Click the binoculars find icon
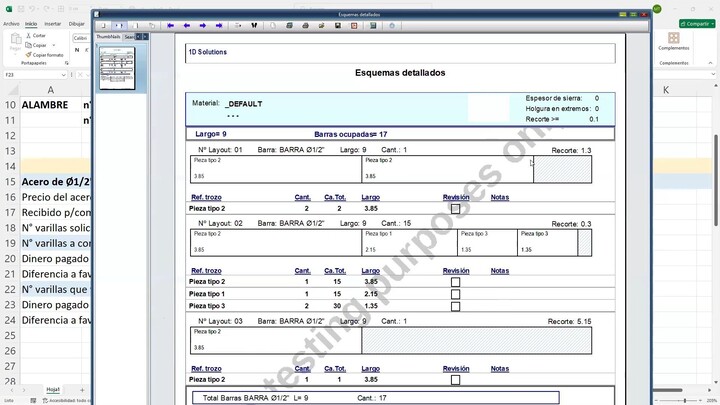The image size is (720, 405). click(254, 26)
